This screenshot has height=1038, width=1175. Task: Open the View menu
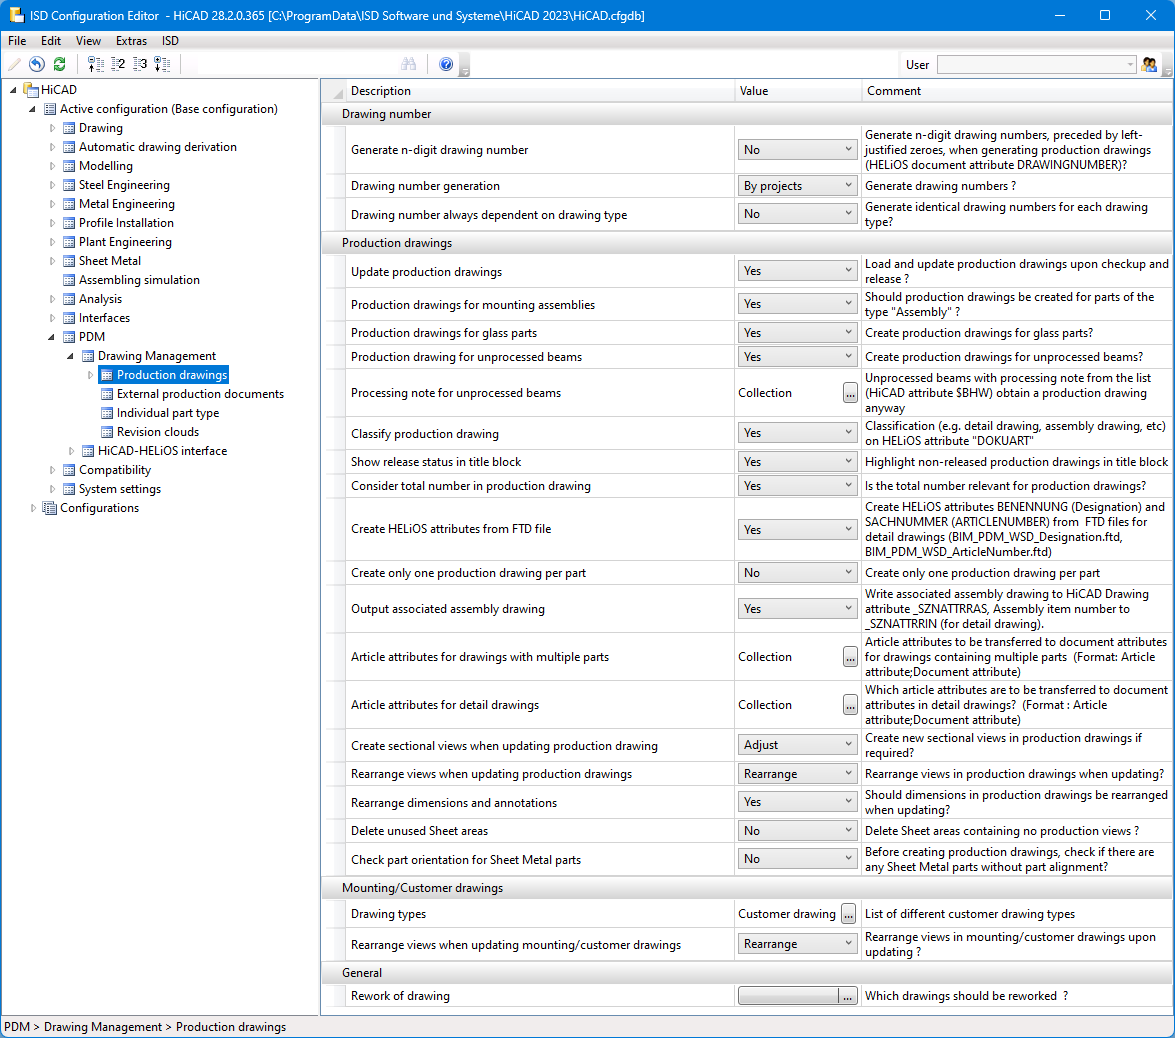point(88,41)
